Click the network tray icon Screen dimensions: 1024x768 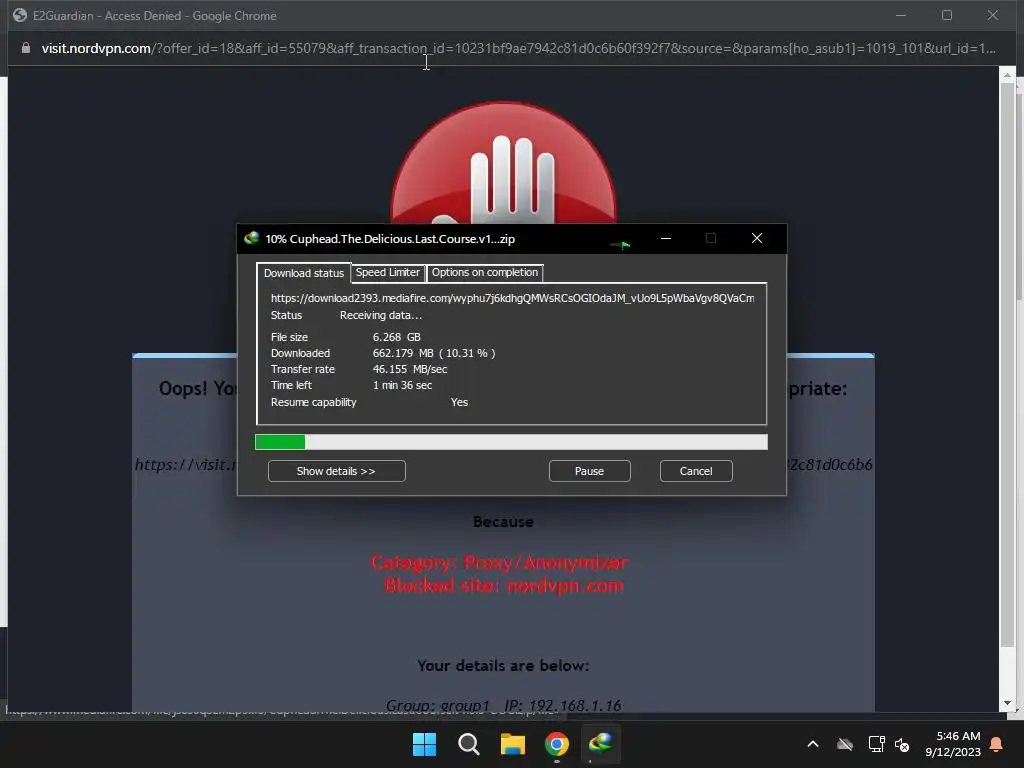point(876,744)
